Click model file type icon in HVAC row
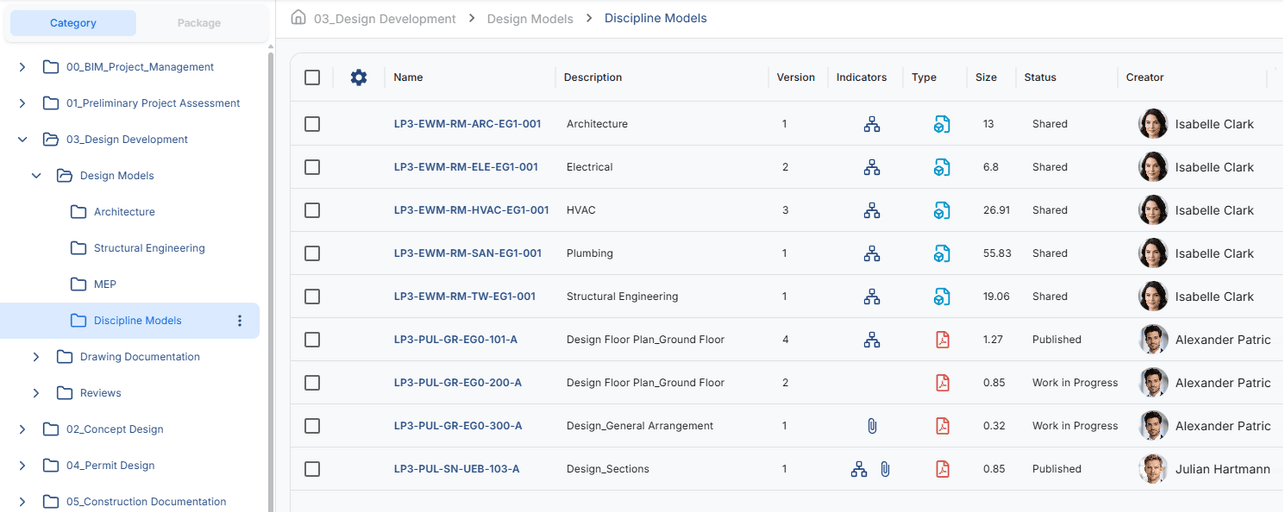1283x512 pixels. pos(942,210)
